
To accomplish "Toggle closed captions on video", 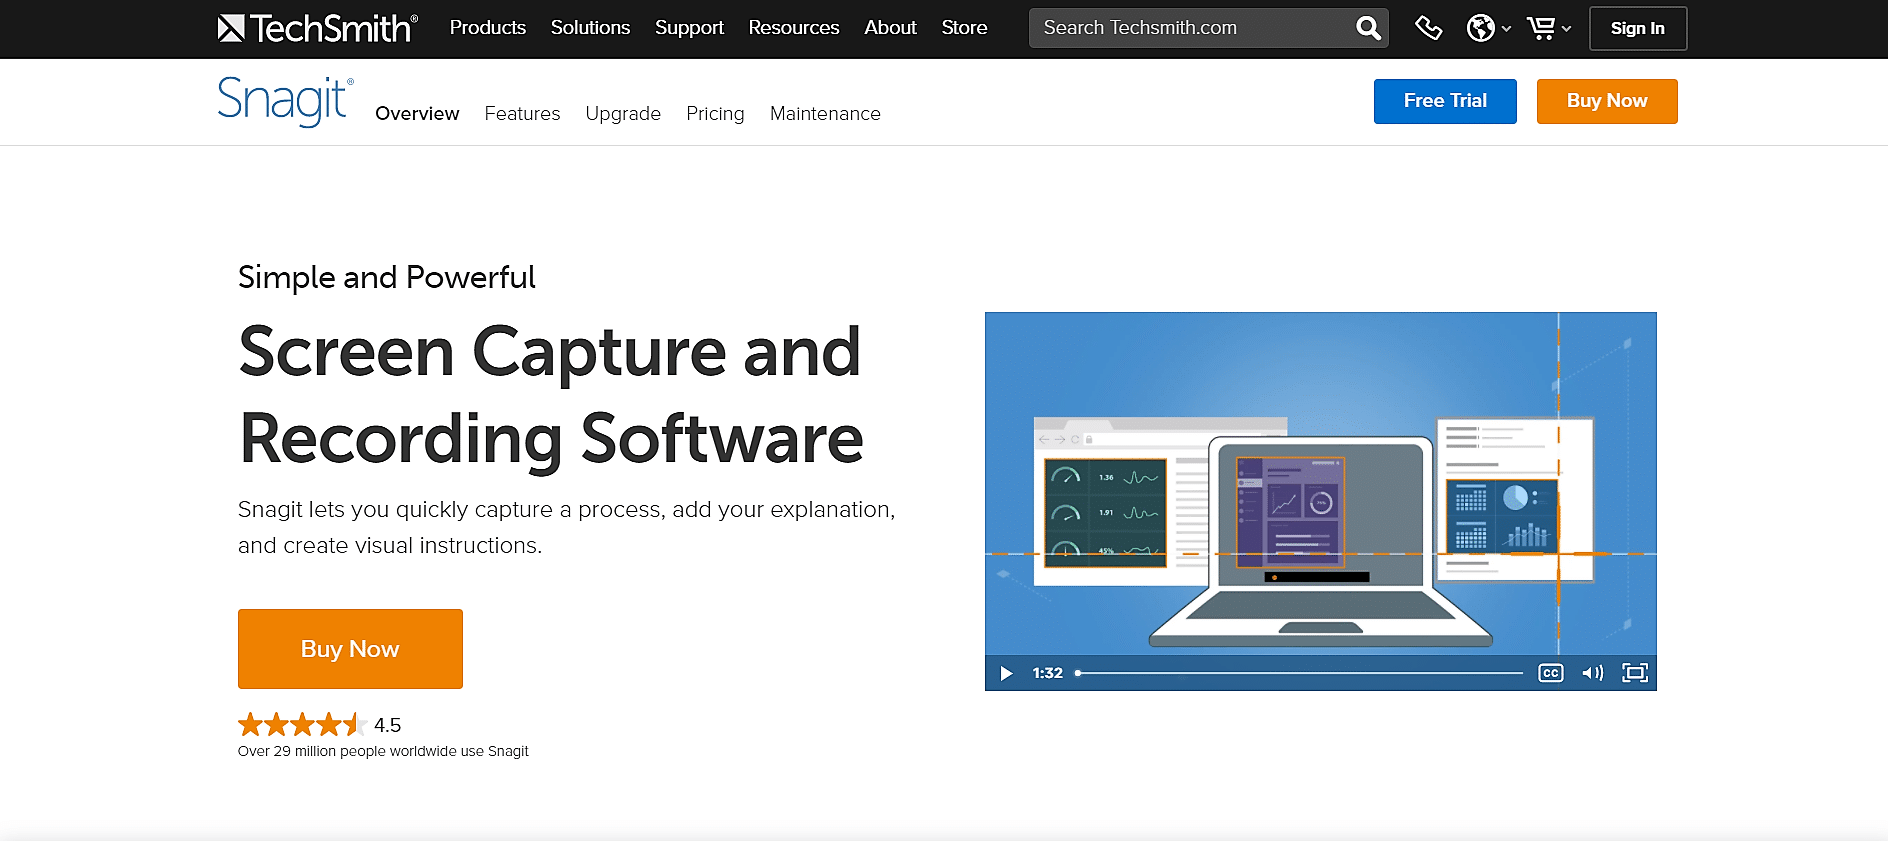I will [1551, 673].
